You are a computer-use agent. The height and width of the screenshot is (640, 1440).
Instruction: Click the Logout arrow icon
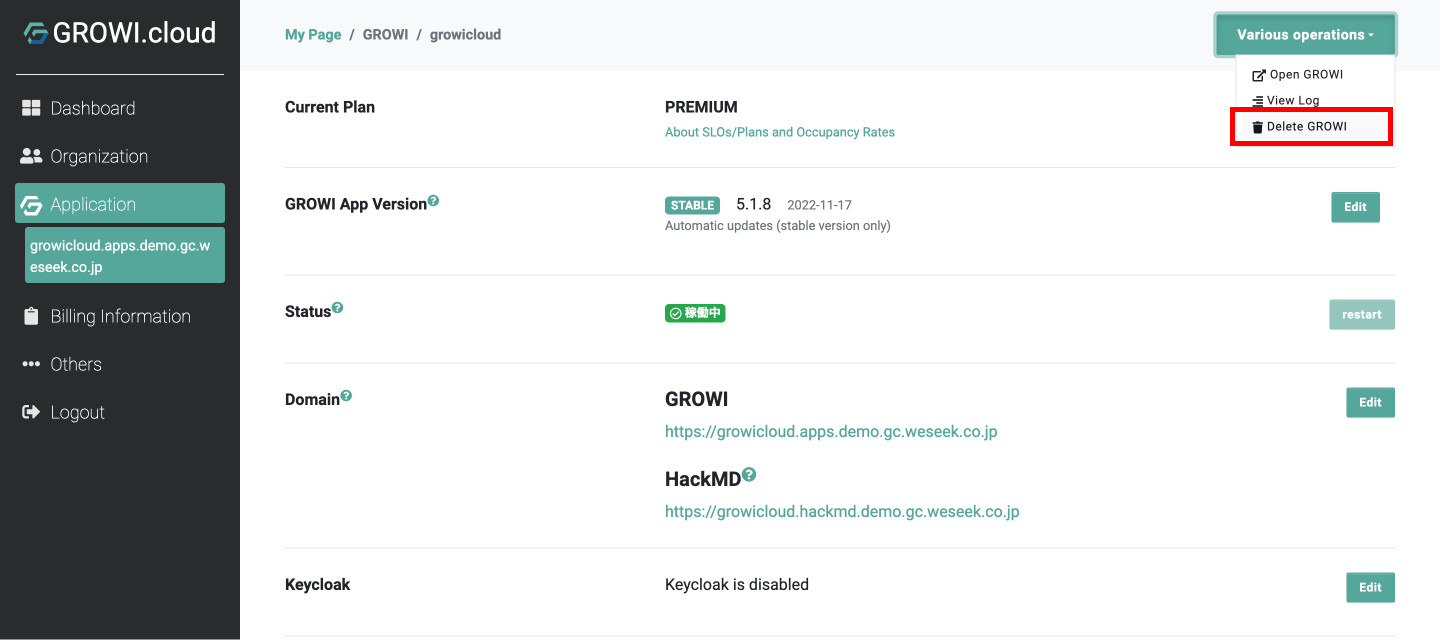[x=31, y=412]
